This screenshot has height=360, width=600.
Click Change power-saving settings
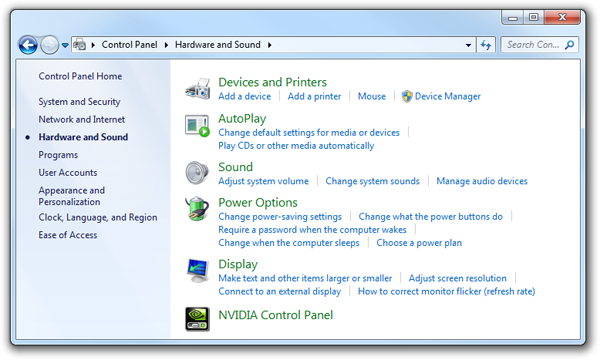coord(280,217)
